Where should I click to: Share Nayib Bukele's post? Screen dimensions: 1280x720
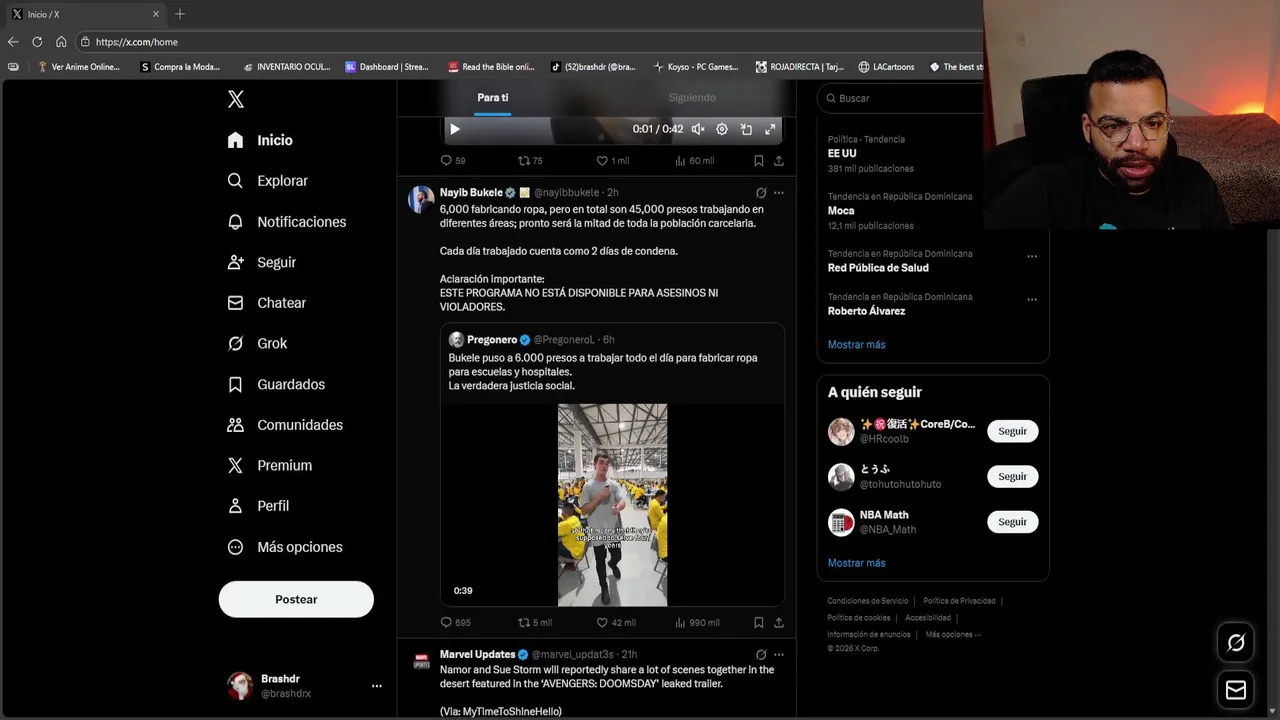pyautogui.click(x=779, y=622)
